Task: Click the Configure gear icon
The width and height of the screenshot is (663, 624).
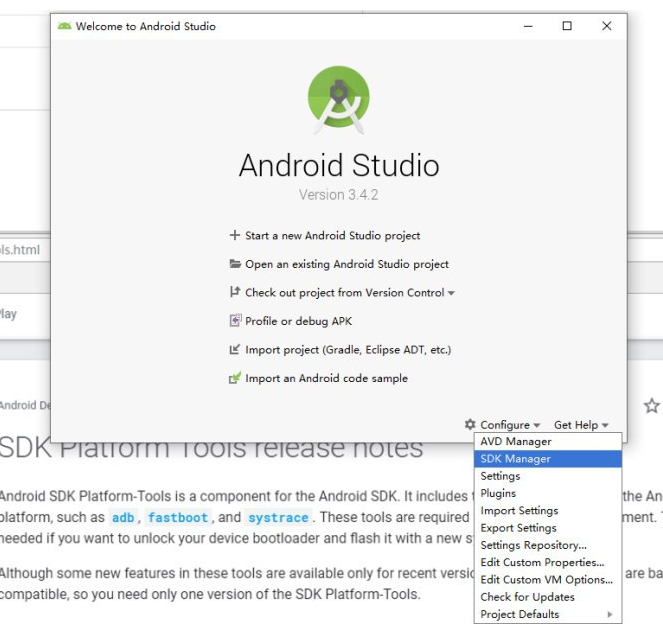Action: tap(470, 424)
